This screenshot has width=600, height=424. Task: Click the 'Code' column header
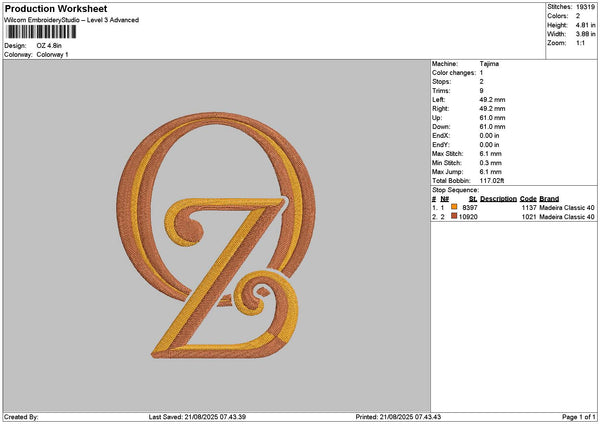coord(528,199)
